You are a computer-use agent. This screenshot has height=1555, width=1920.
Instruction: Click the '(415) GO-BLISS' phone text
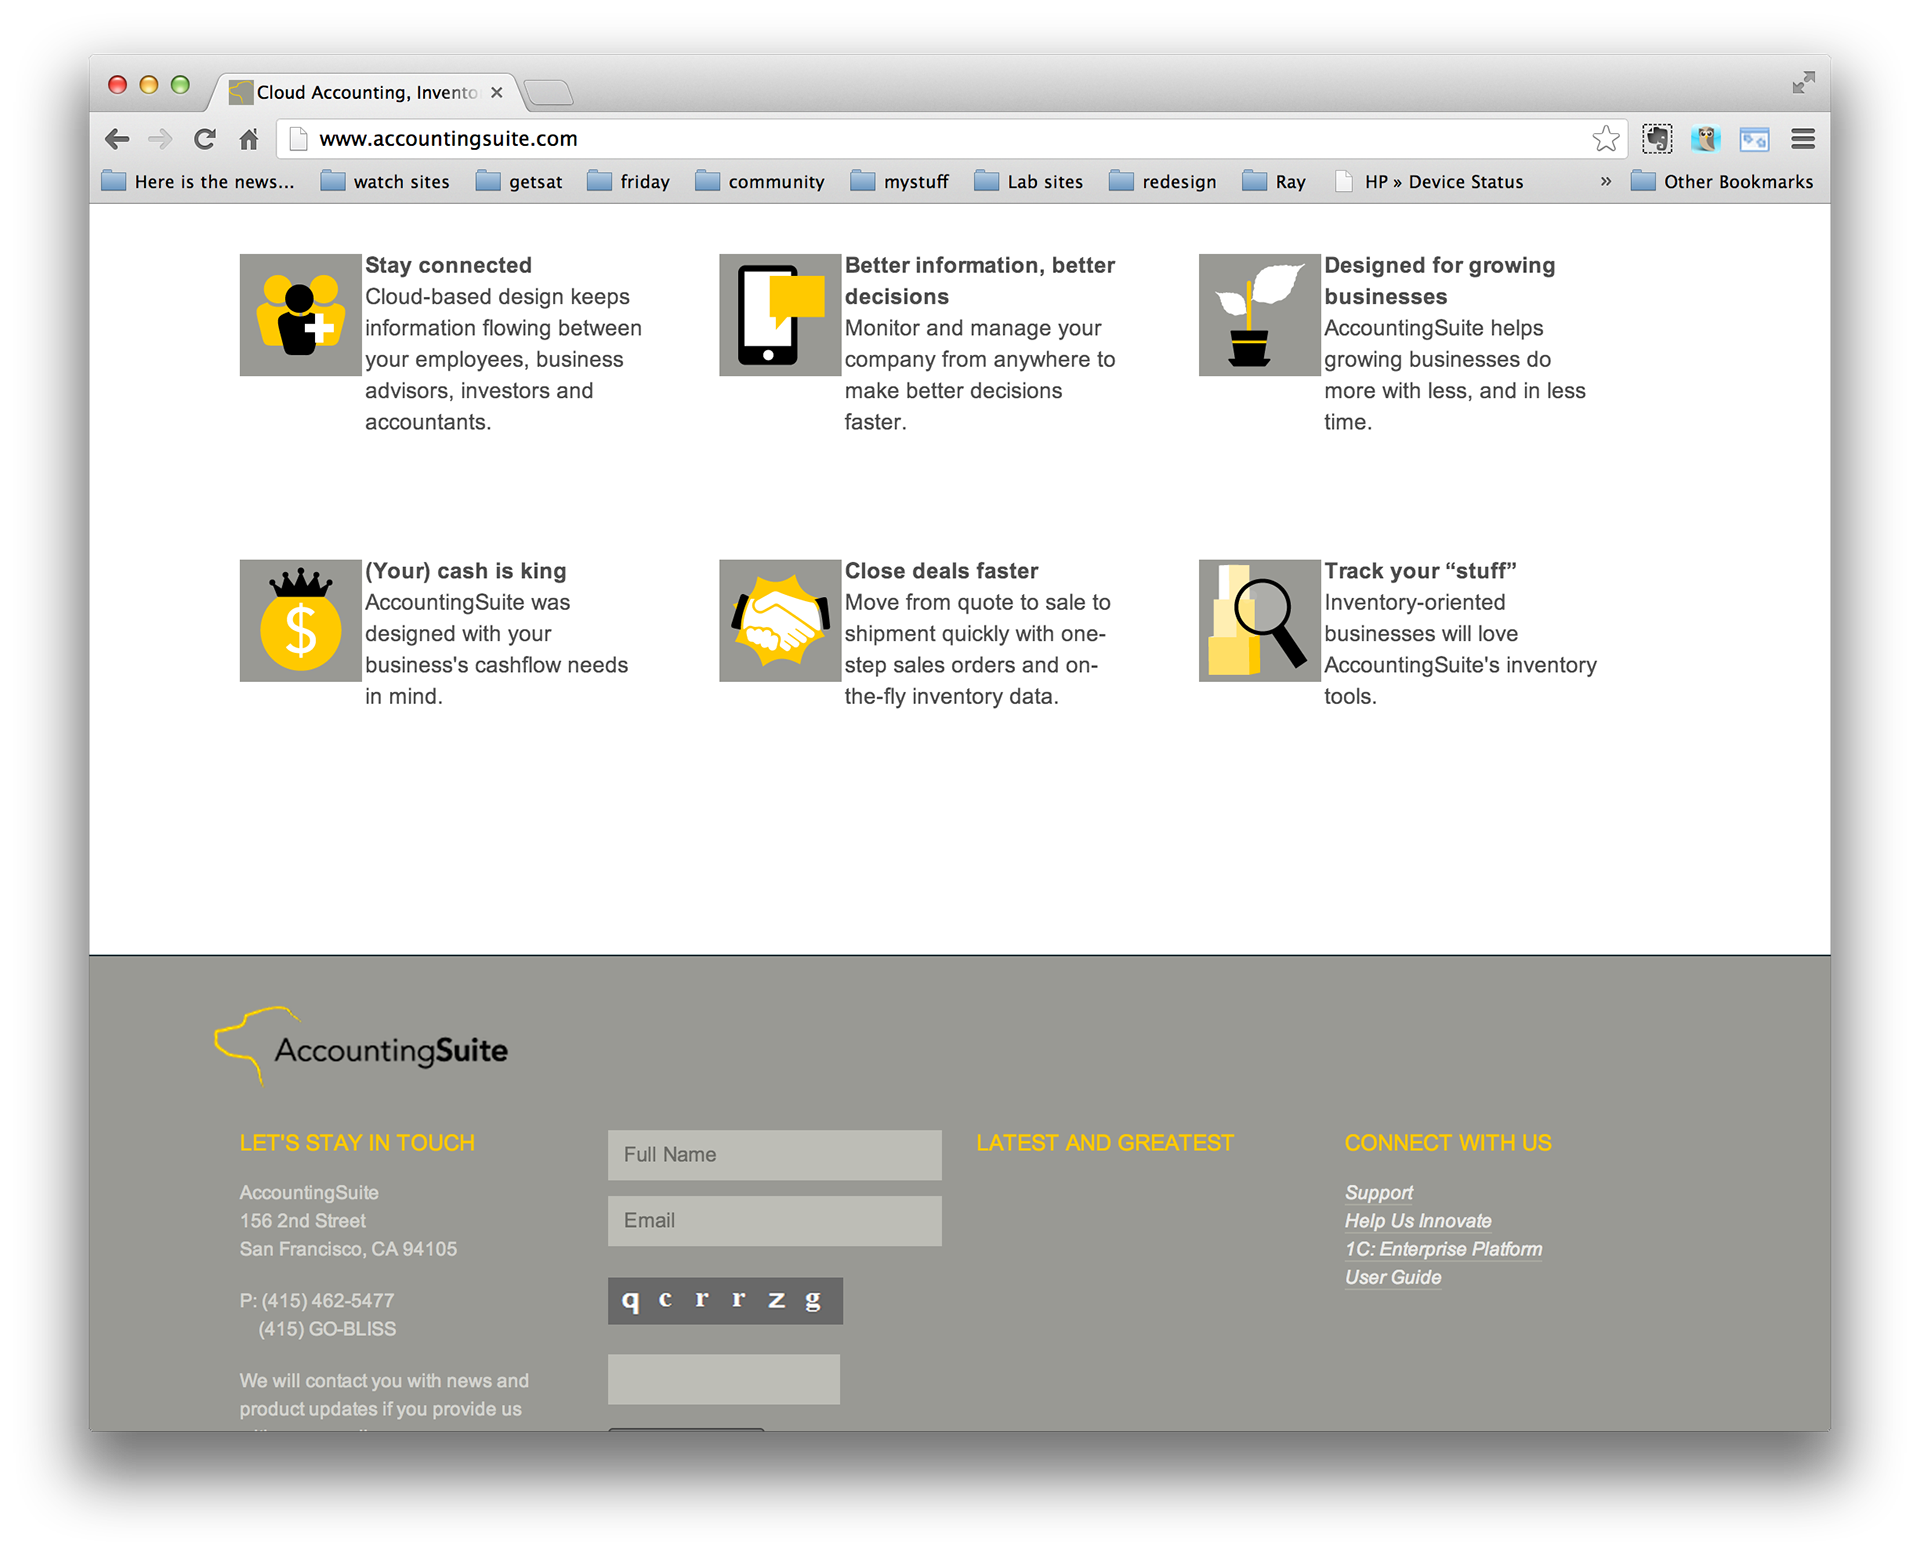(x=327, y=1329)
